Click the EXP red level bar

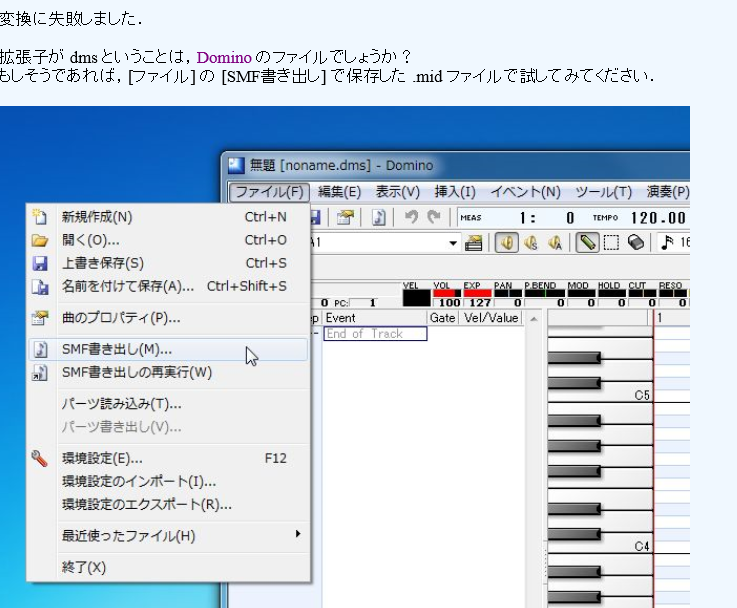(x=477, y=294)
